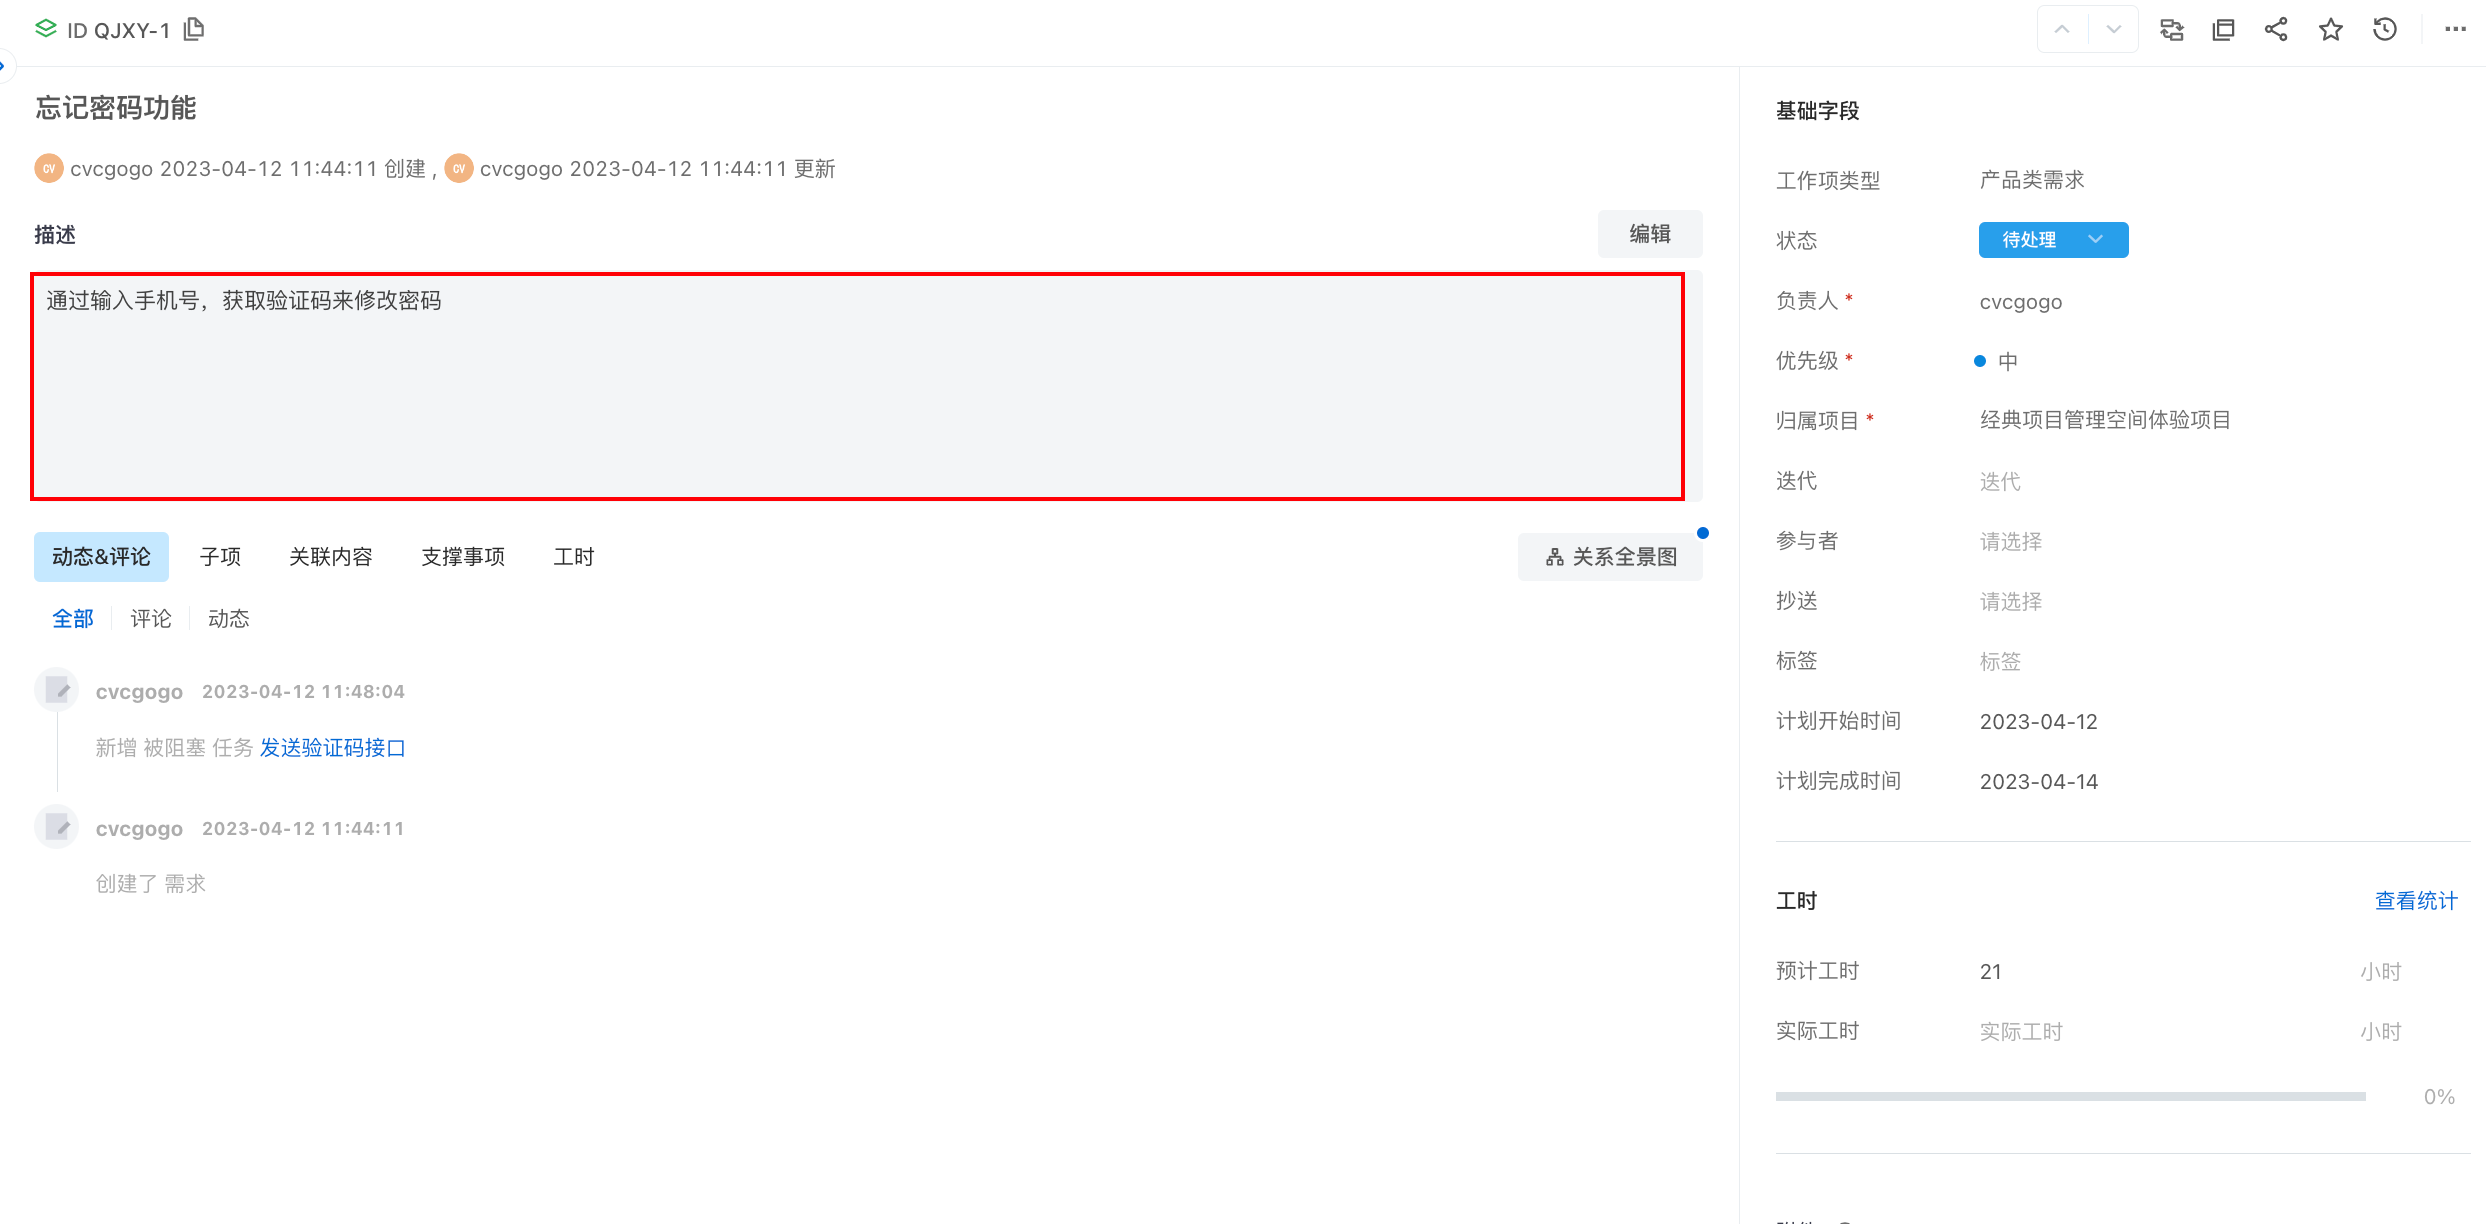Star this work item as favorite

click(x=2331, y=30)
